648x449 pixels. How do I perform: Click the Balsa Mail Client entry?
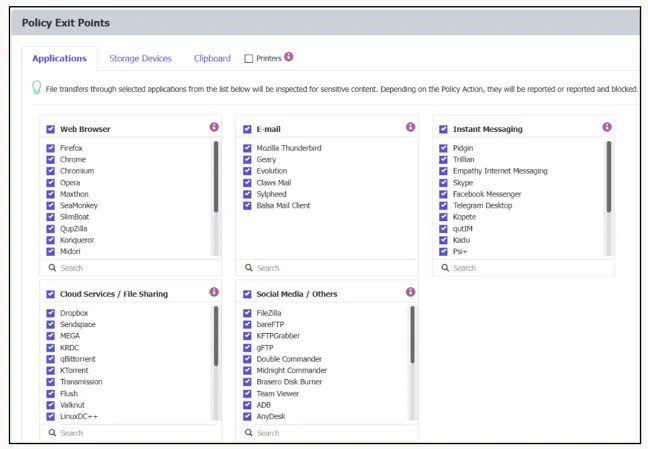[x=283, y=205]
